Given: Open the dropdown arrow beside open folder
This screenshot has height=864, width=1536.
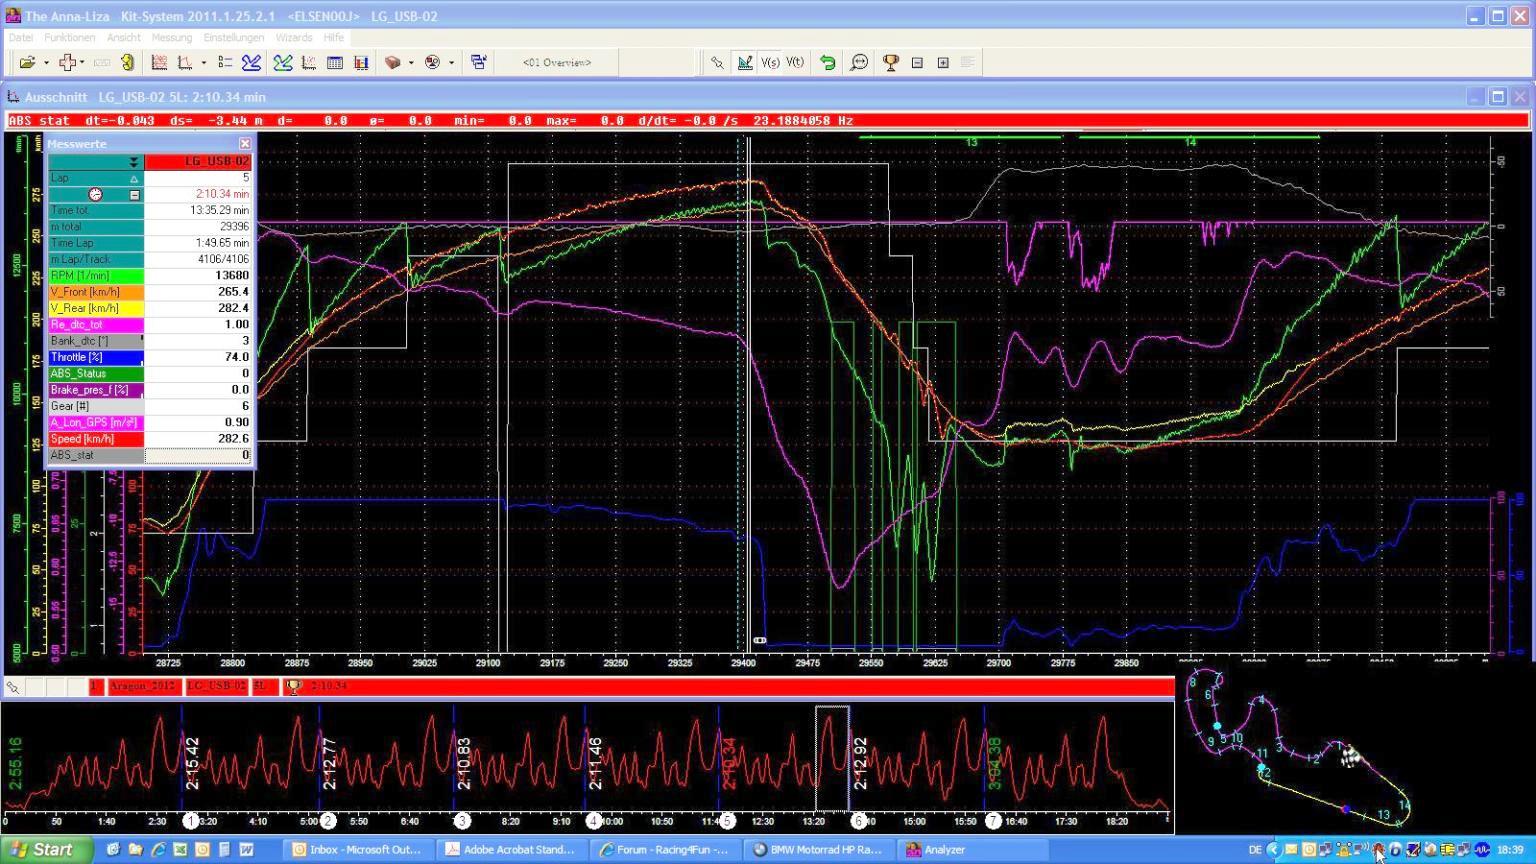Looking at the screenshot, I should (x=46, y=63).
